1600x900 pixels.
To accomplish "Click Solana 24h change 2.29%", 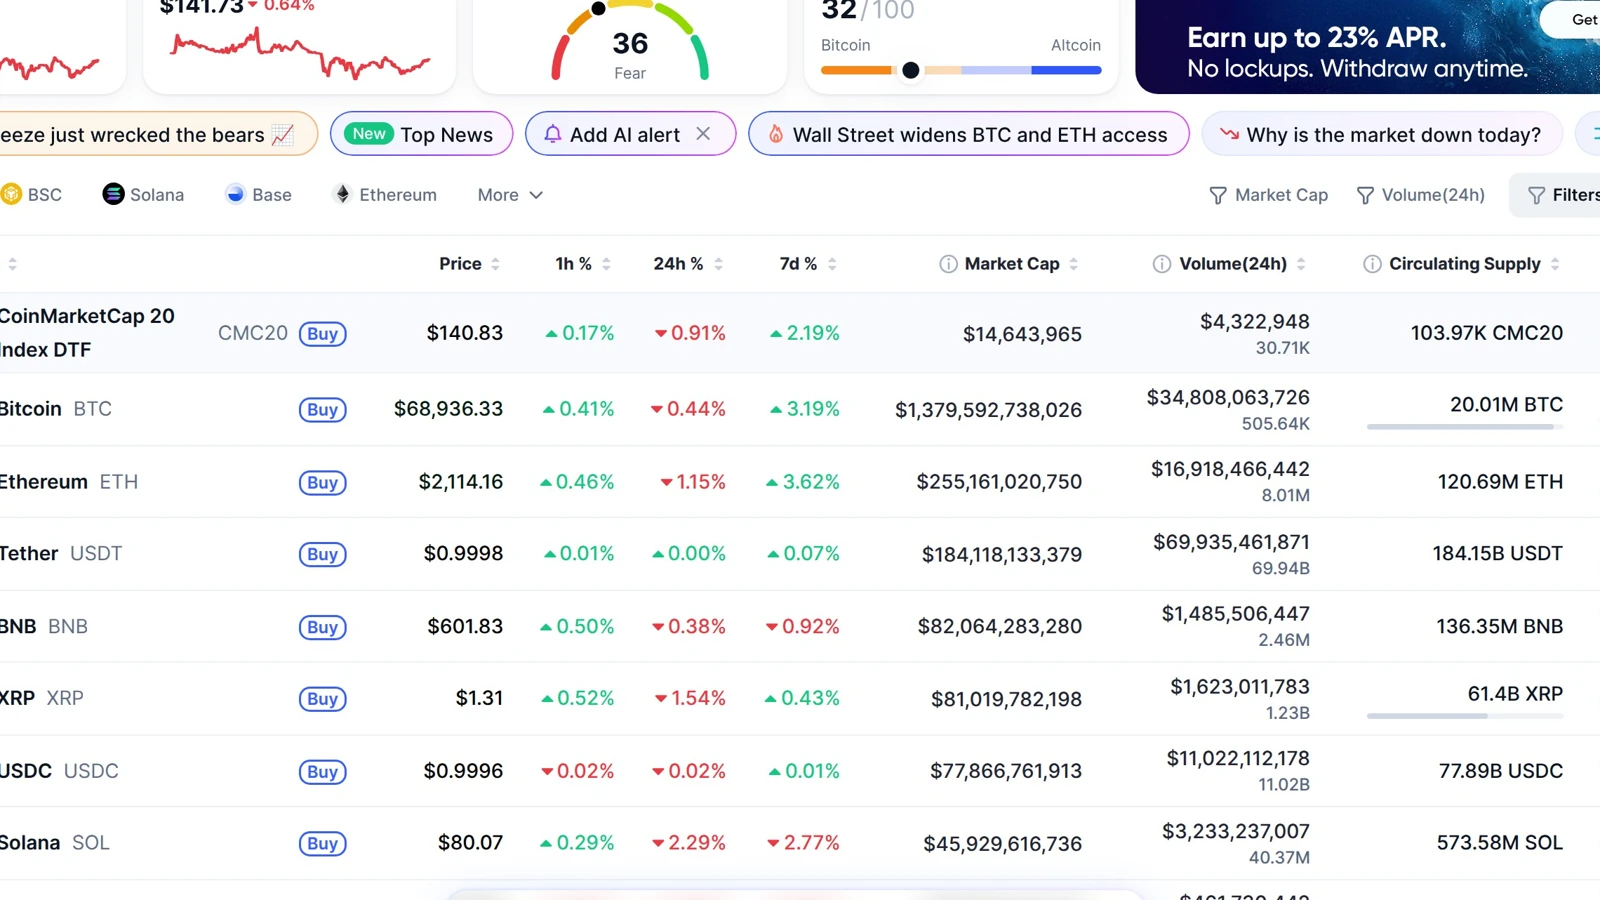I will click(688, 843).
